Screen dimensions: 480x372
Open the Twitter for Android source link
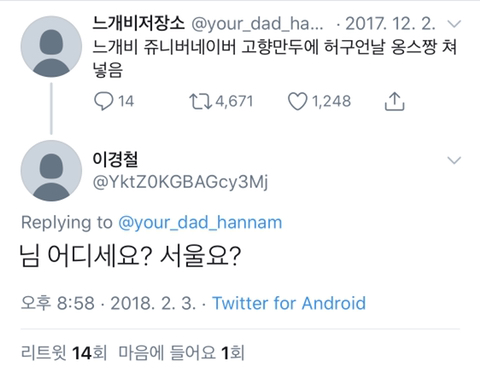(289, 303)
